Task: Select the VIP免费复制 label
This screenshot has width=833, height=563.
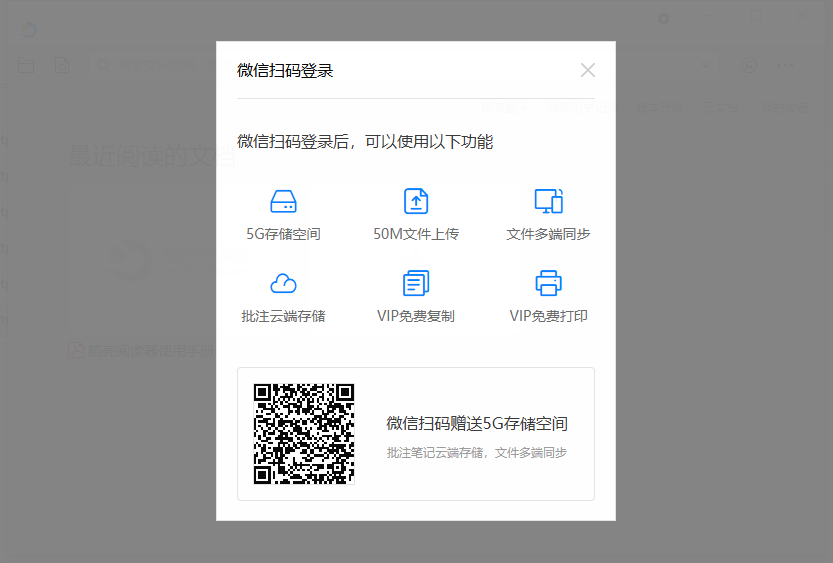Action: (416, 317)
